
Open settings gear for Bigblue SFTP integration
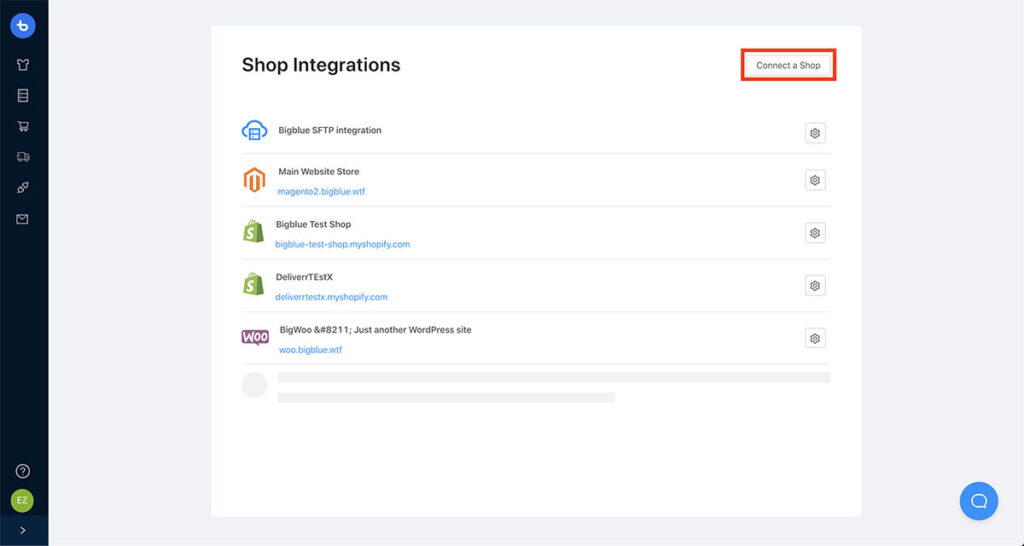pyautogui.click(x=815, y=133)
